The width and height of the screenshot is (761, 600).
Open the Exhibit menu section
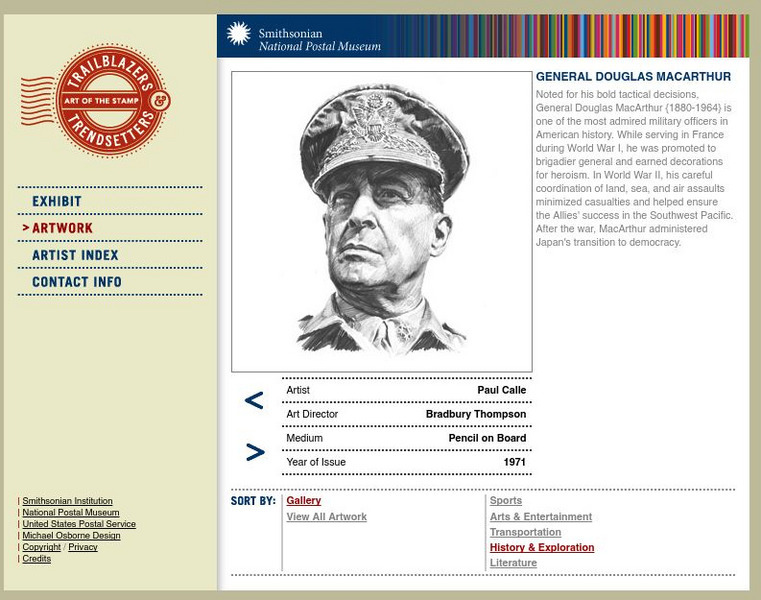click(x=57, y=201)
